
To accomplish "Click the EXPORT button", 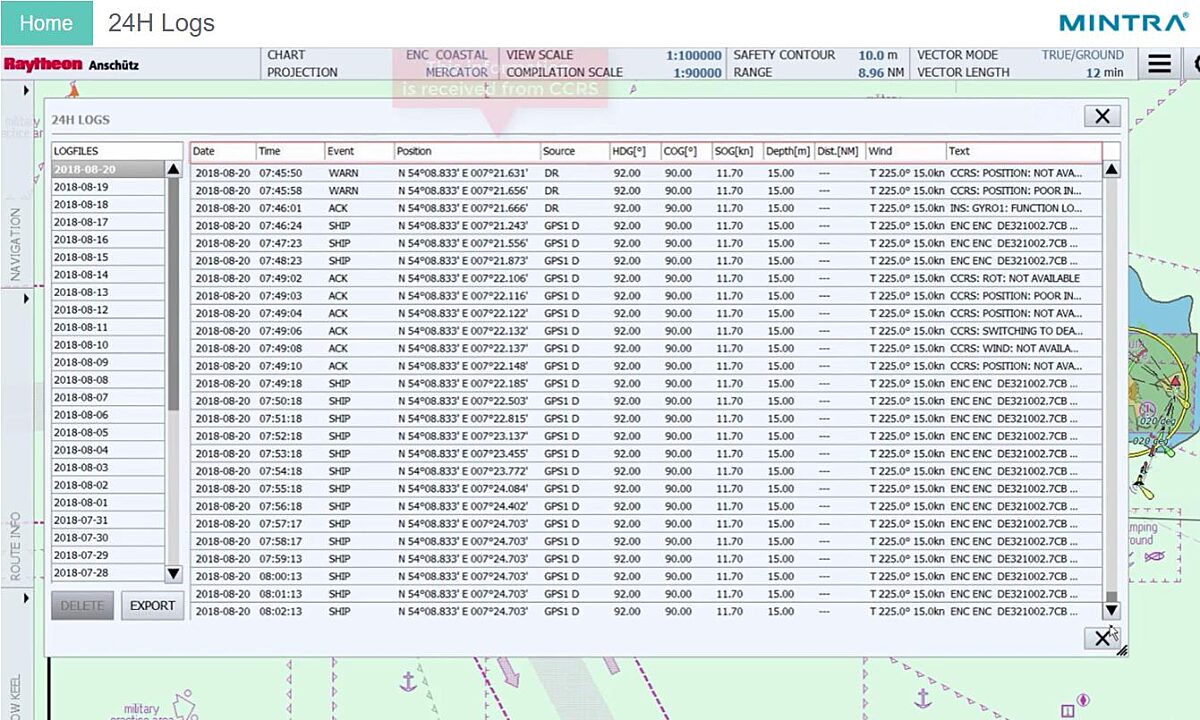I will pyautogui.click(x=153, y=605).
